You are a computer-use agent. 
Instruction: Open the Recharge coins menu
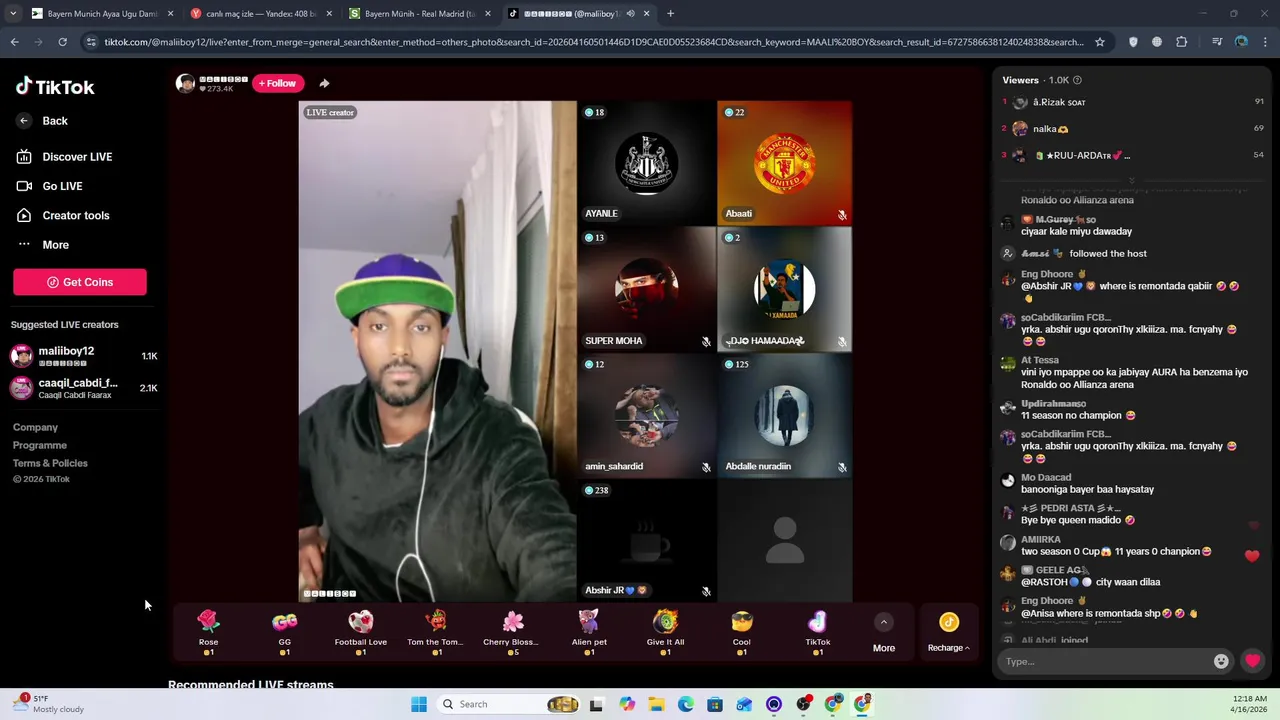pyautogui.click(x=949, y=633)
